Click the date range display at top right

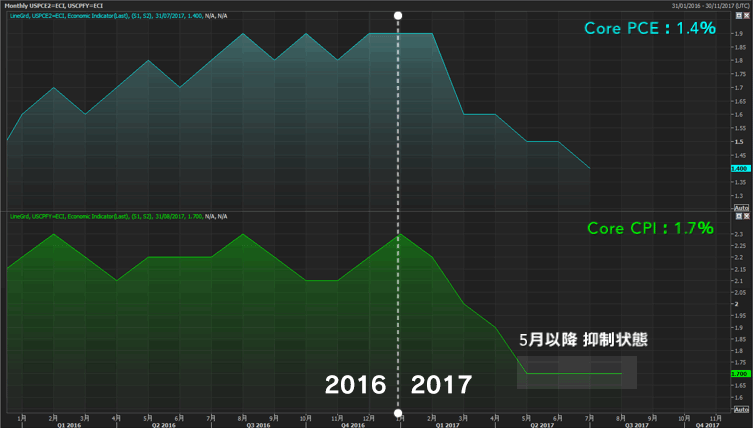(x=698, y=6)
